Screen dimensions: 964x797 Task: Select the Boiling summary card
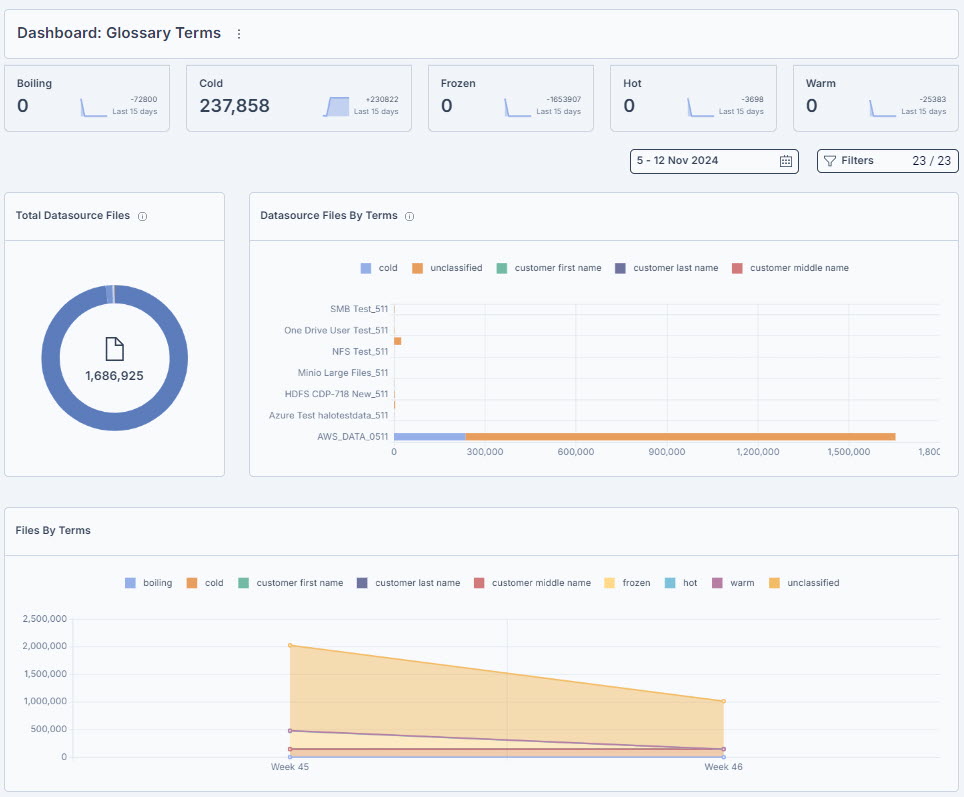pos(87,98)
